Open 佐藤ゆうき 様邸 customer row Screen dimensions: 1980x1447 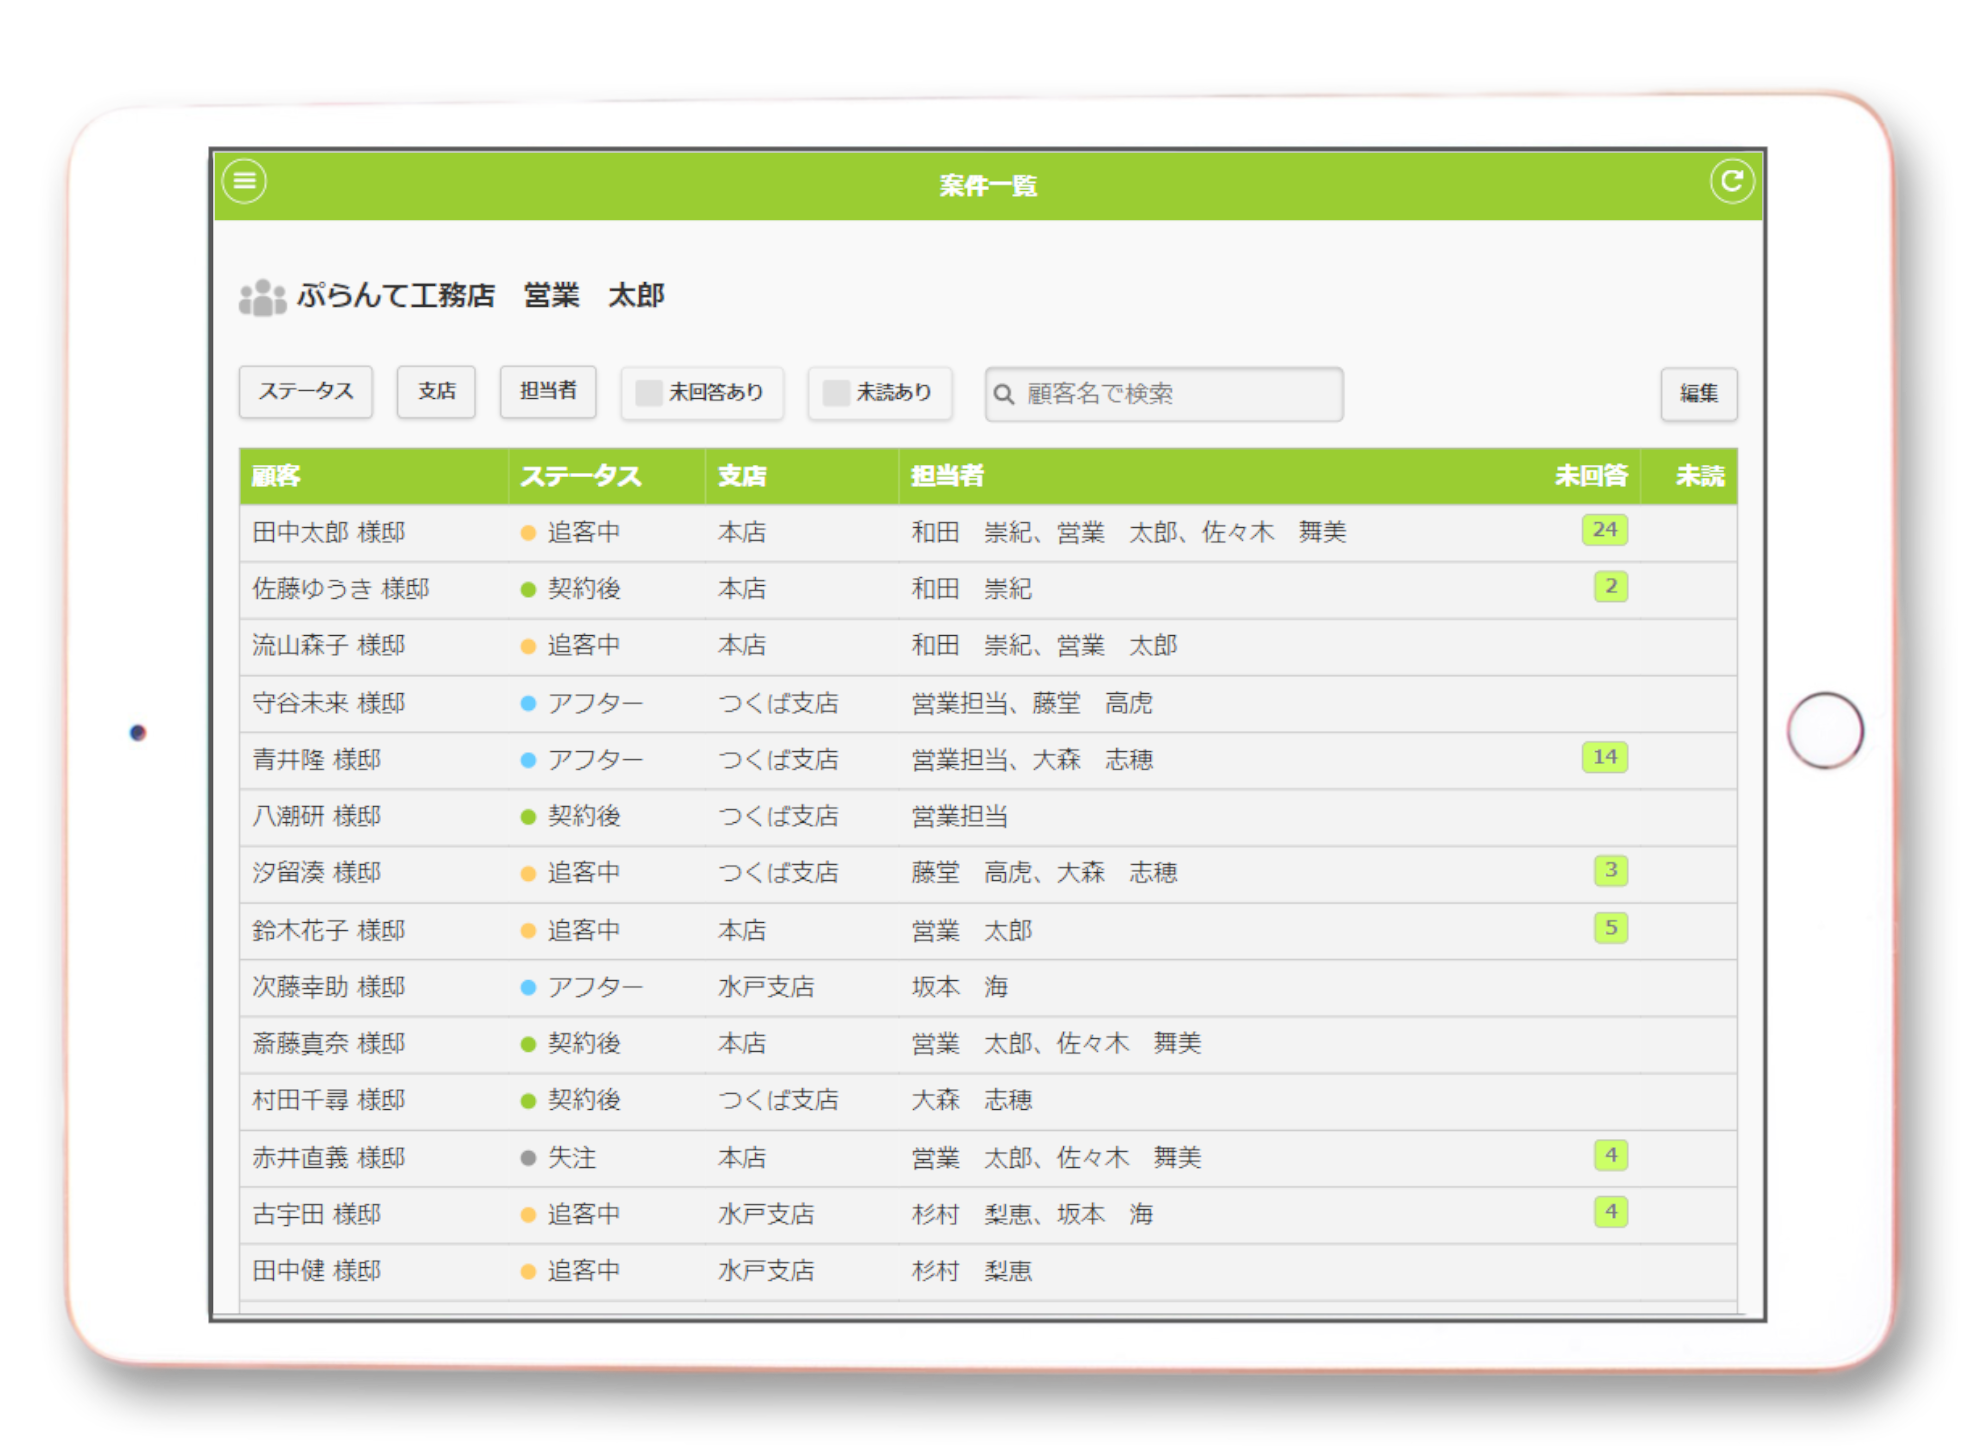pos(340,589)
